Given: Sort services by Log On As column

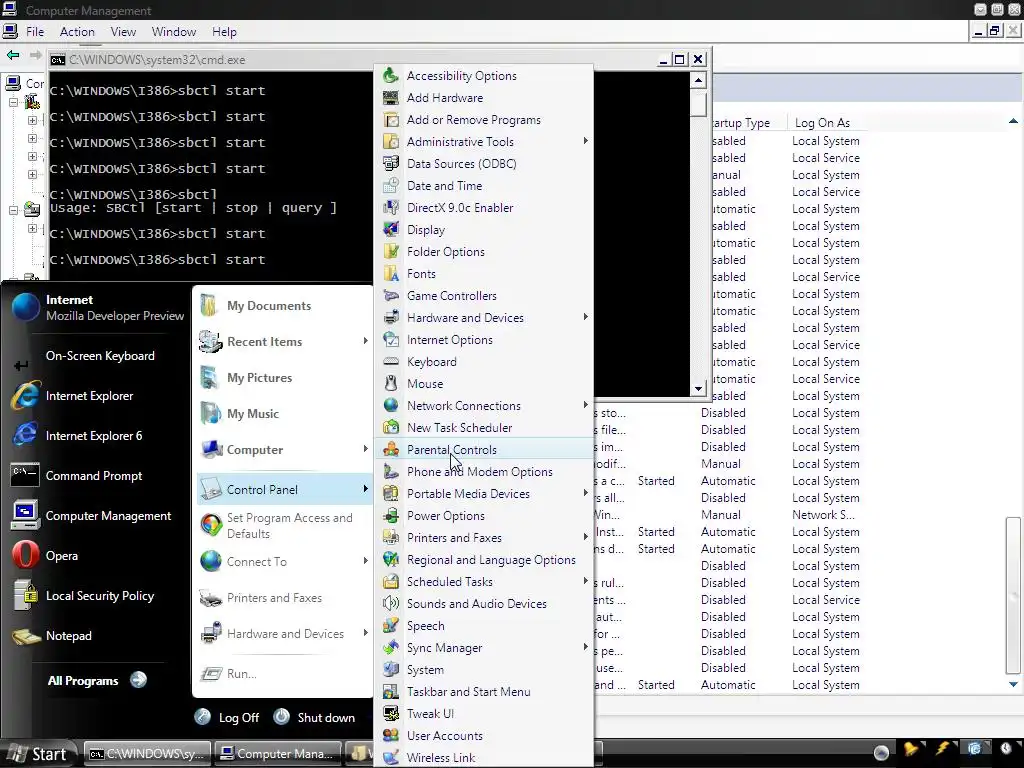Looking at the screenshot, I should pos(822,123).
